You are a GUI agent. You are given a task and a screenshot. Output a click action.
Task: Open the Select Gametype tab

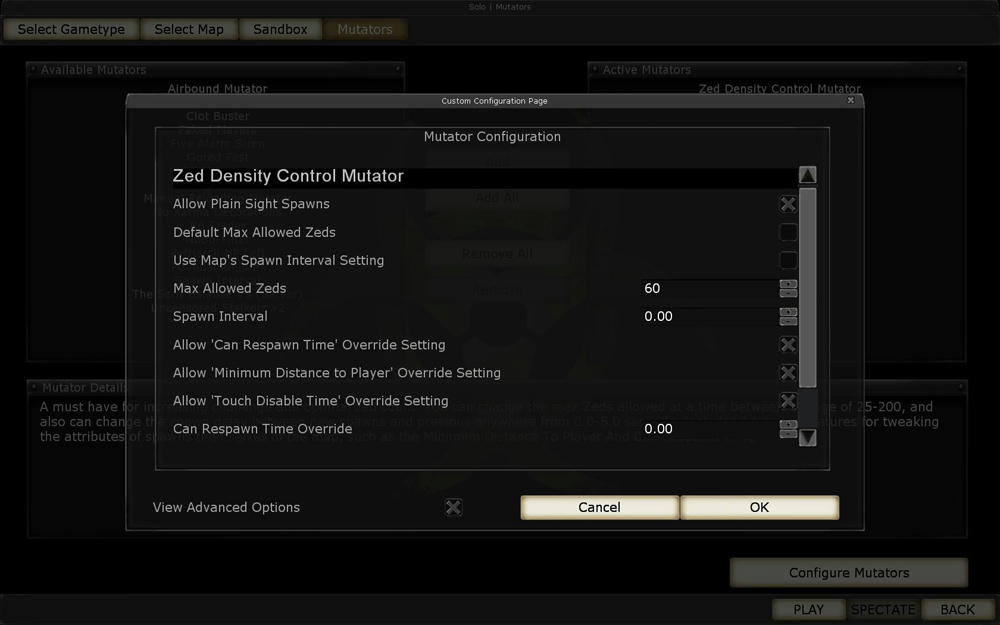(x=71, y=29)
